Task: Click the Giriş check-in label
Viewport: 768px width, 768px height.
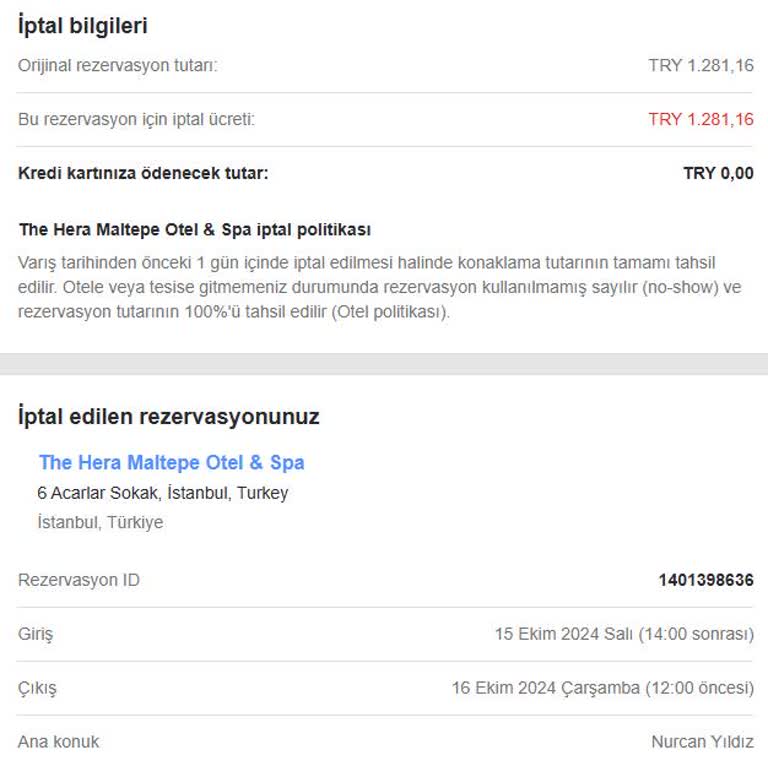Action: [36, 634]
